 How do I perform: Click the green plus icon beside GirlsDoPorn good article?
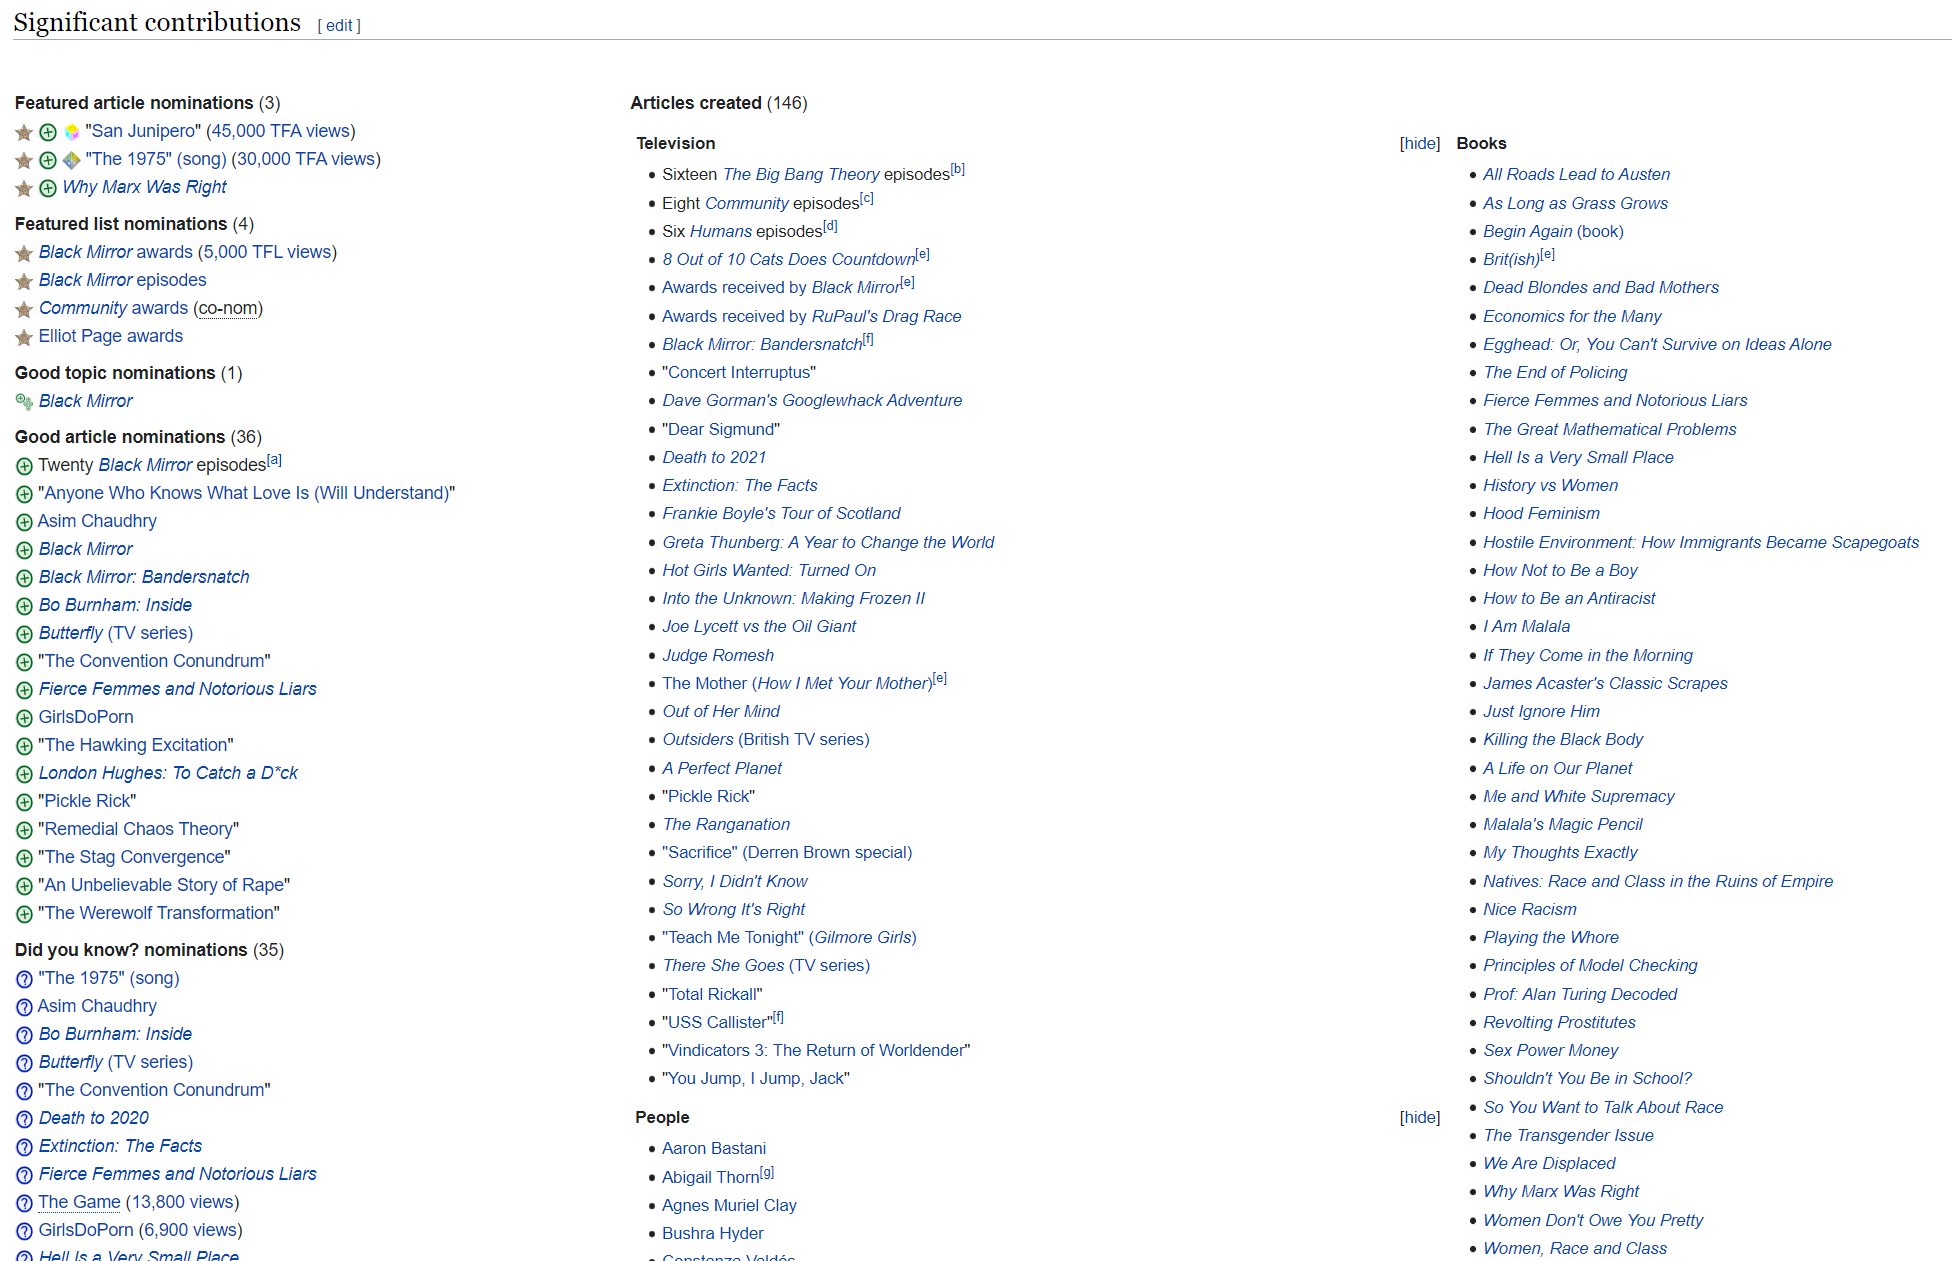tap(24, 718)
